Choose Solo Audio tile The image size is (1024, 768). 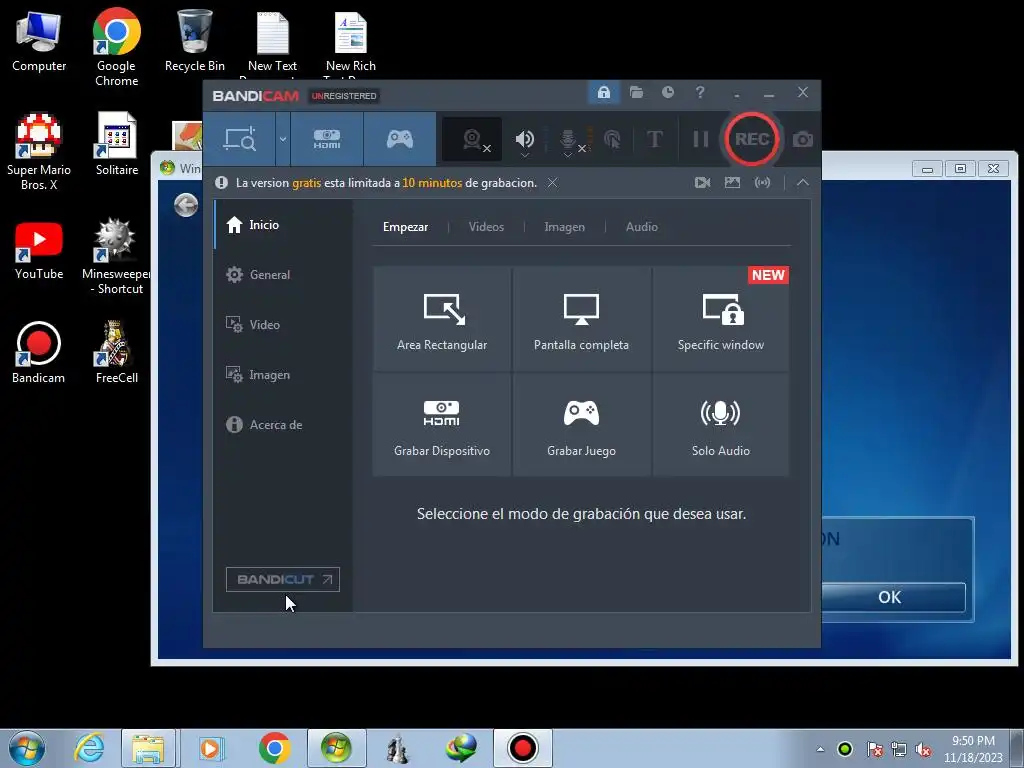[x=721, y=424]
